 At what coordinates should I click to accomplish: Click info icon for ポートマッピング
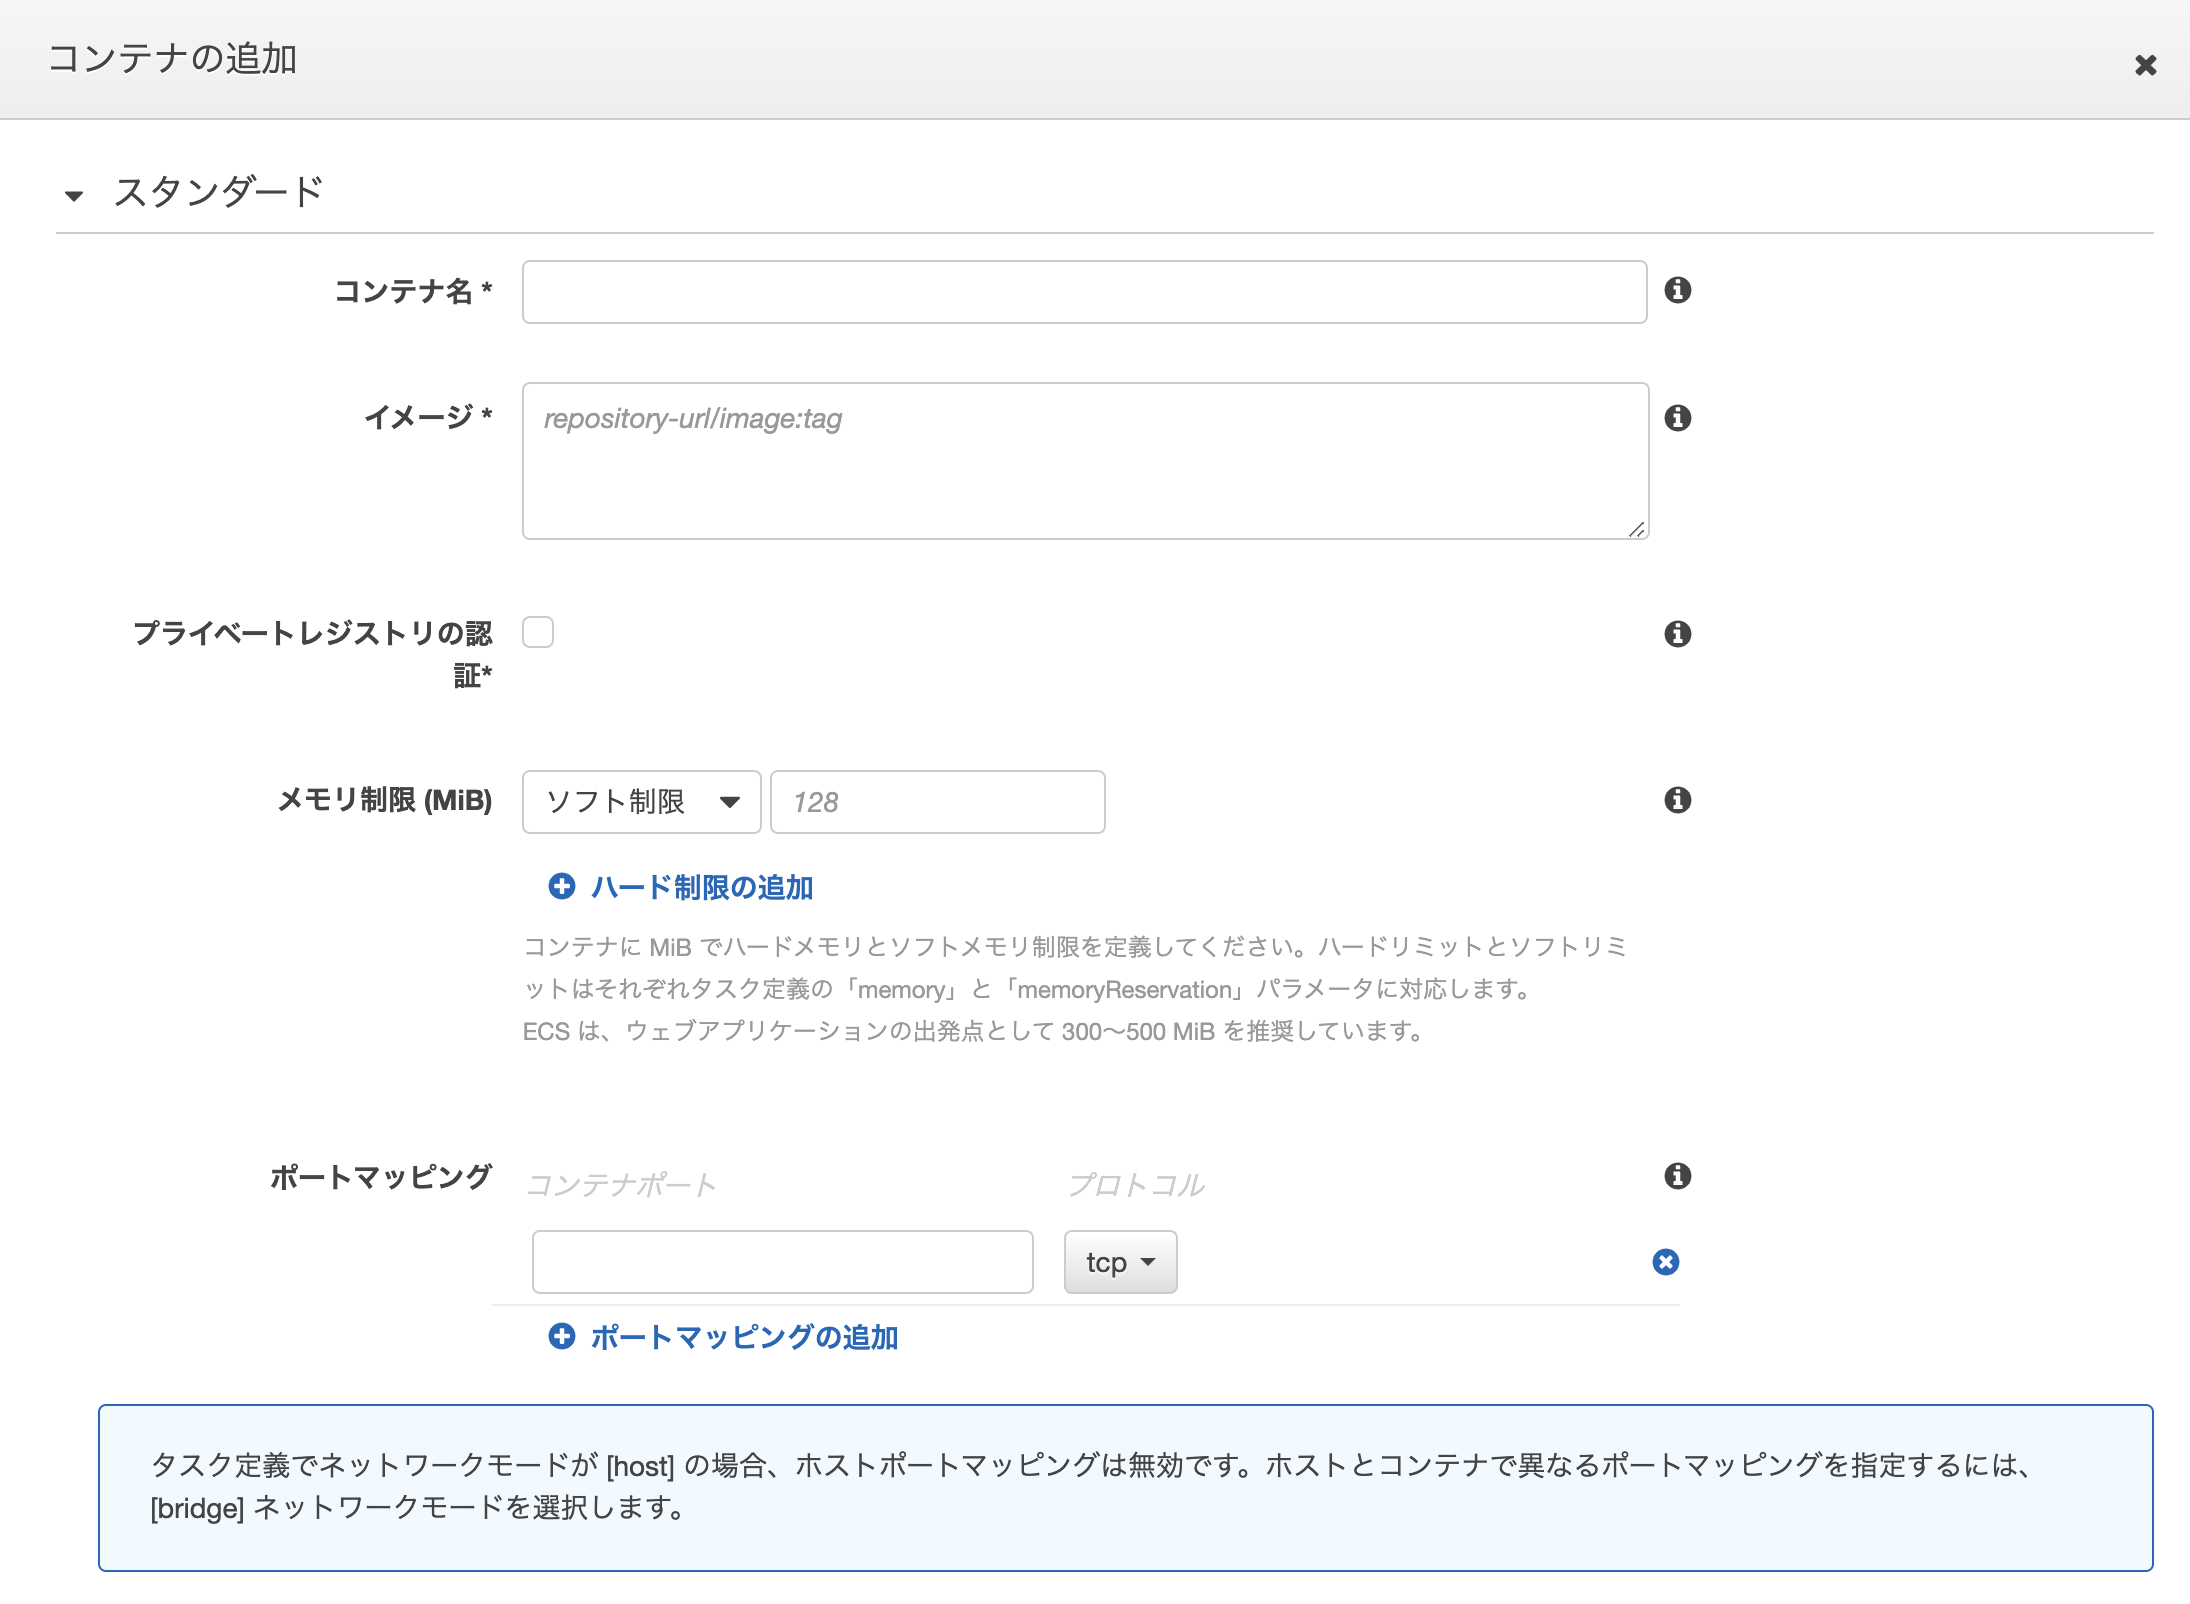pos(1677,1176)
